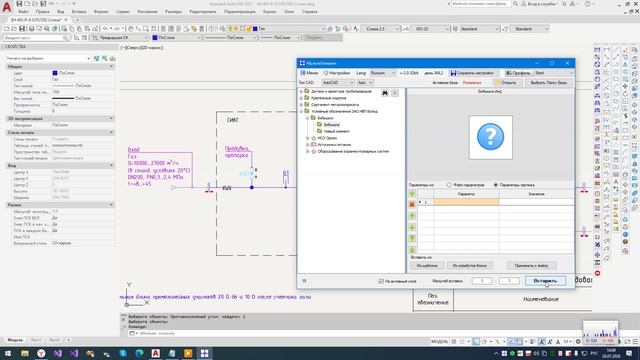Open the 'nothing selected' dropdown in Properties
Image resolution: width=640 pixels, height=360 pixels.
(x=48, y=59)
